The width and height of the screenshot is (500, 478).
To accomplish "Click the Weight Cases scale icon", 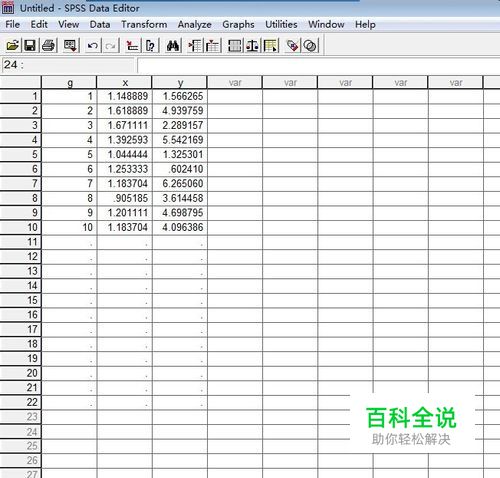I will click(252, 45).
